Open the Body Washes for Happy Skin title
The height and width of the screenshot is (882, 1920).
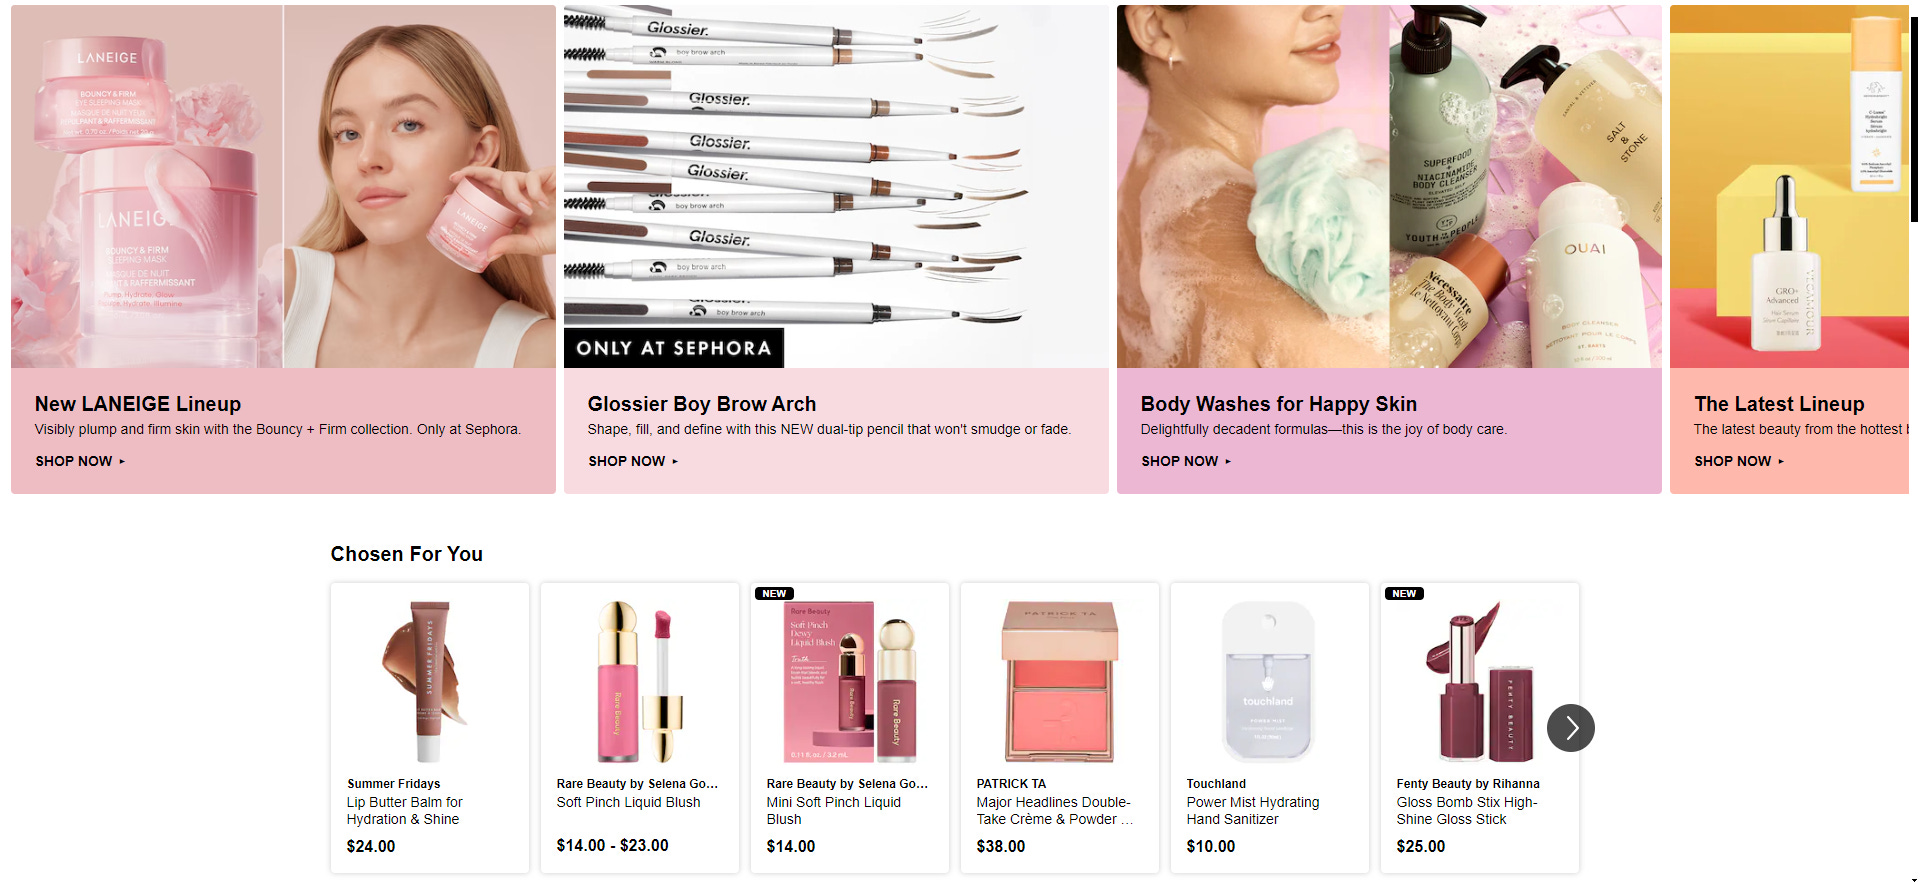[x=1278, y=404]
